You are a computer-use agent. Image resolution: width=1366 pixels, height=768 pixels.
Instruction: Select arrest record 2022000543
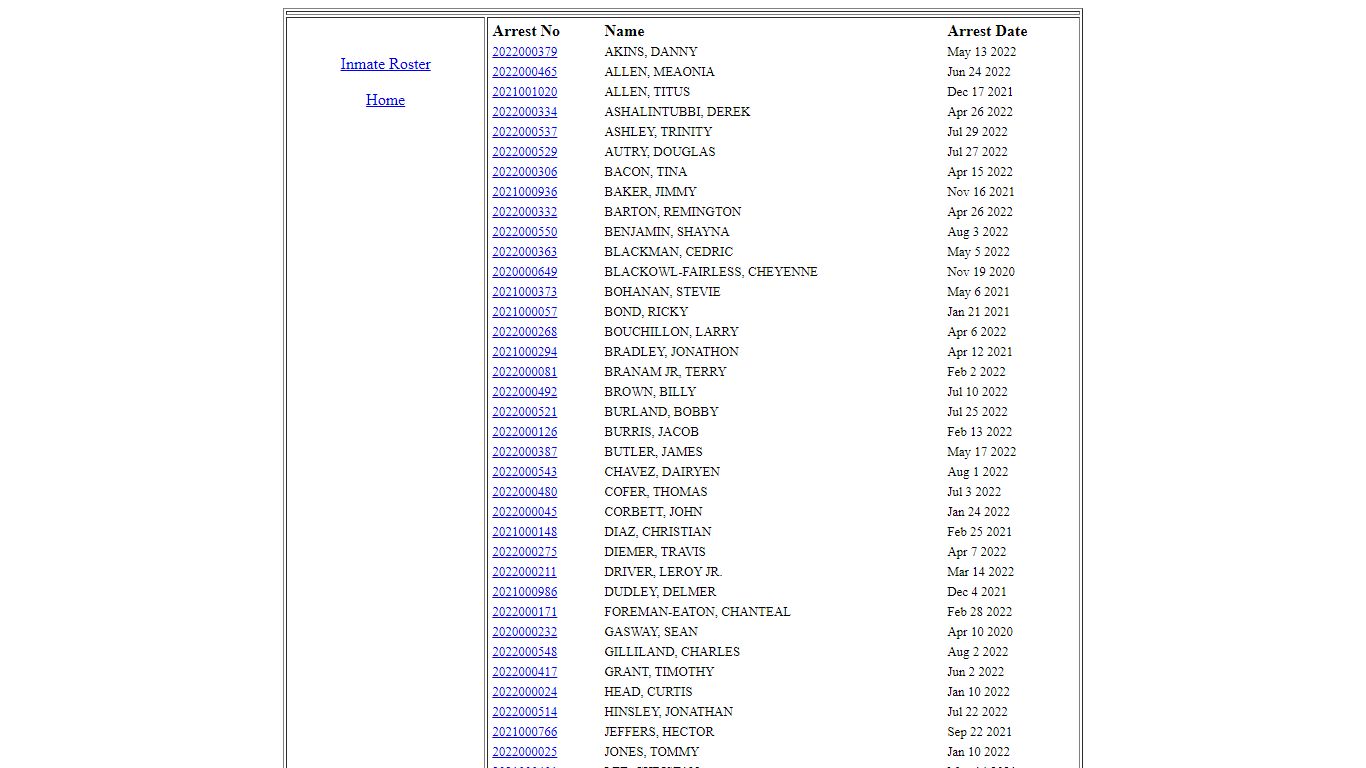[524, 472]
